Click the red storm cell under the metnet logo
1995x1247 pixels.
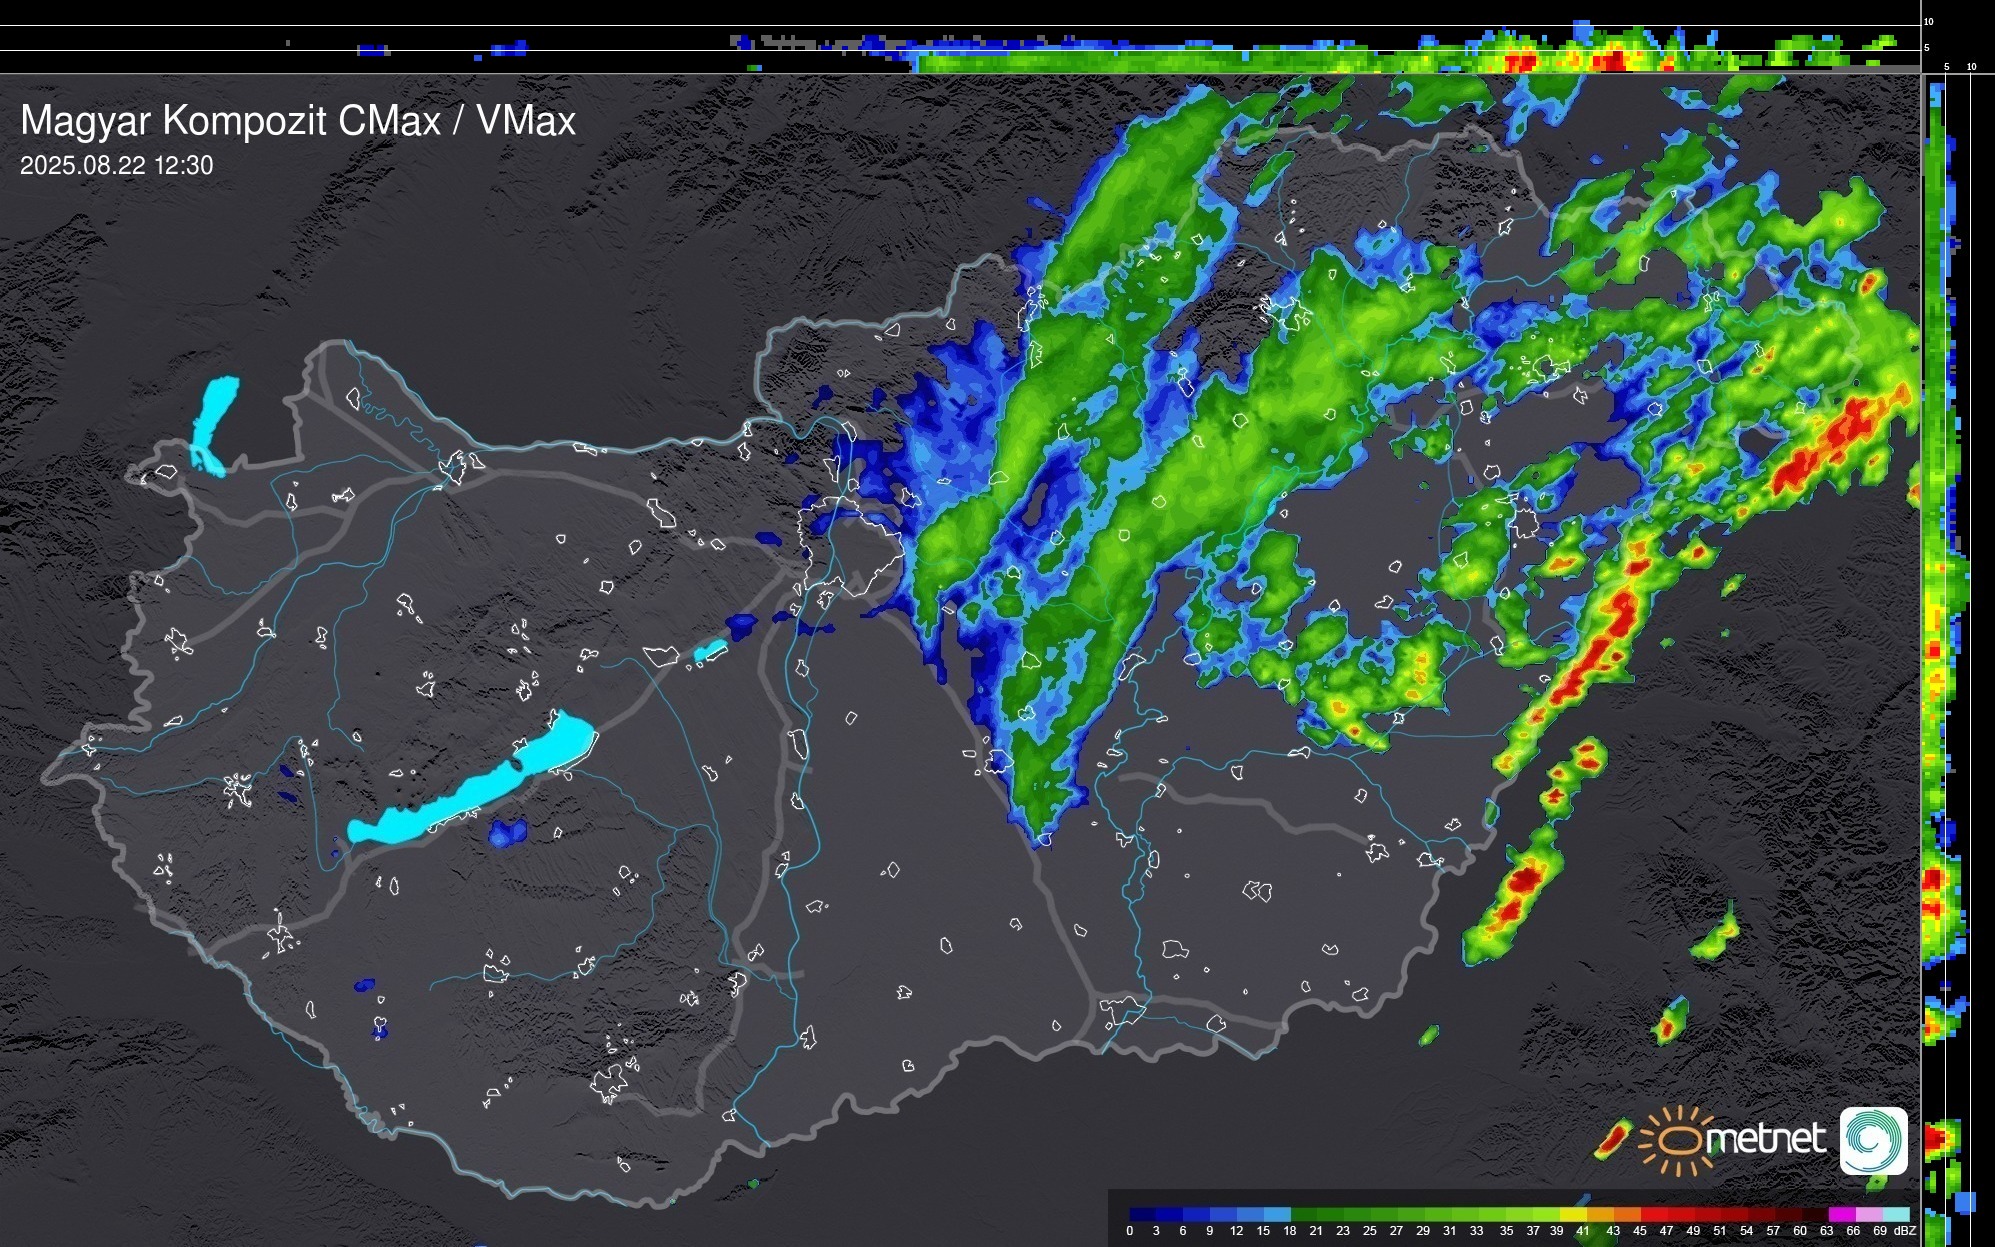[x=1612, y=1139]
